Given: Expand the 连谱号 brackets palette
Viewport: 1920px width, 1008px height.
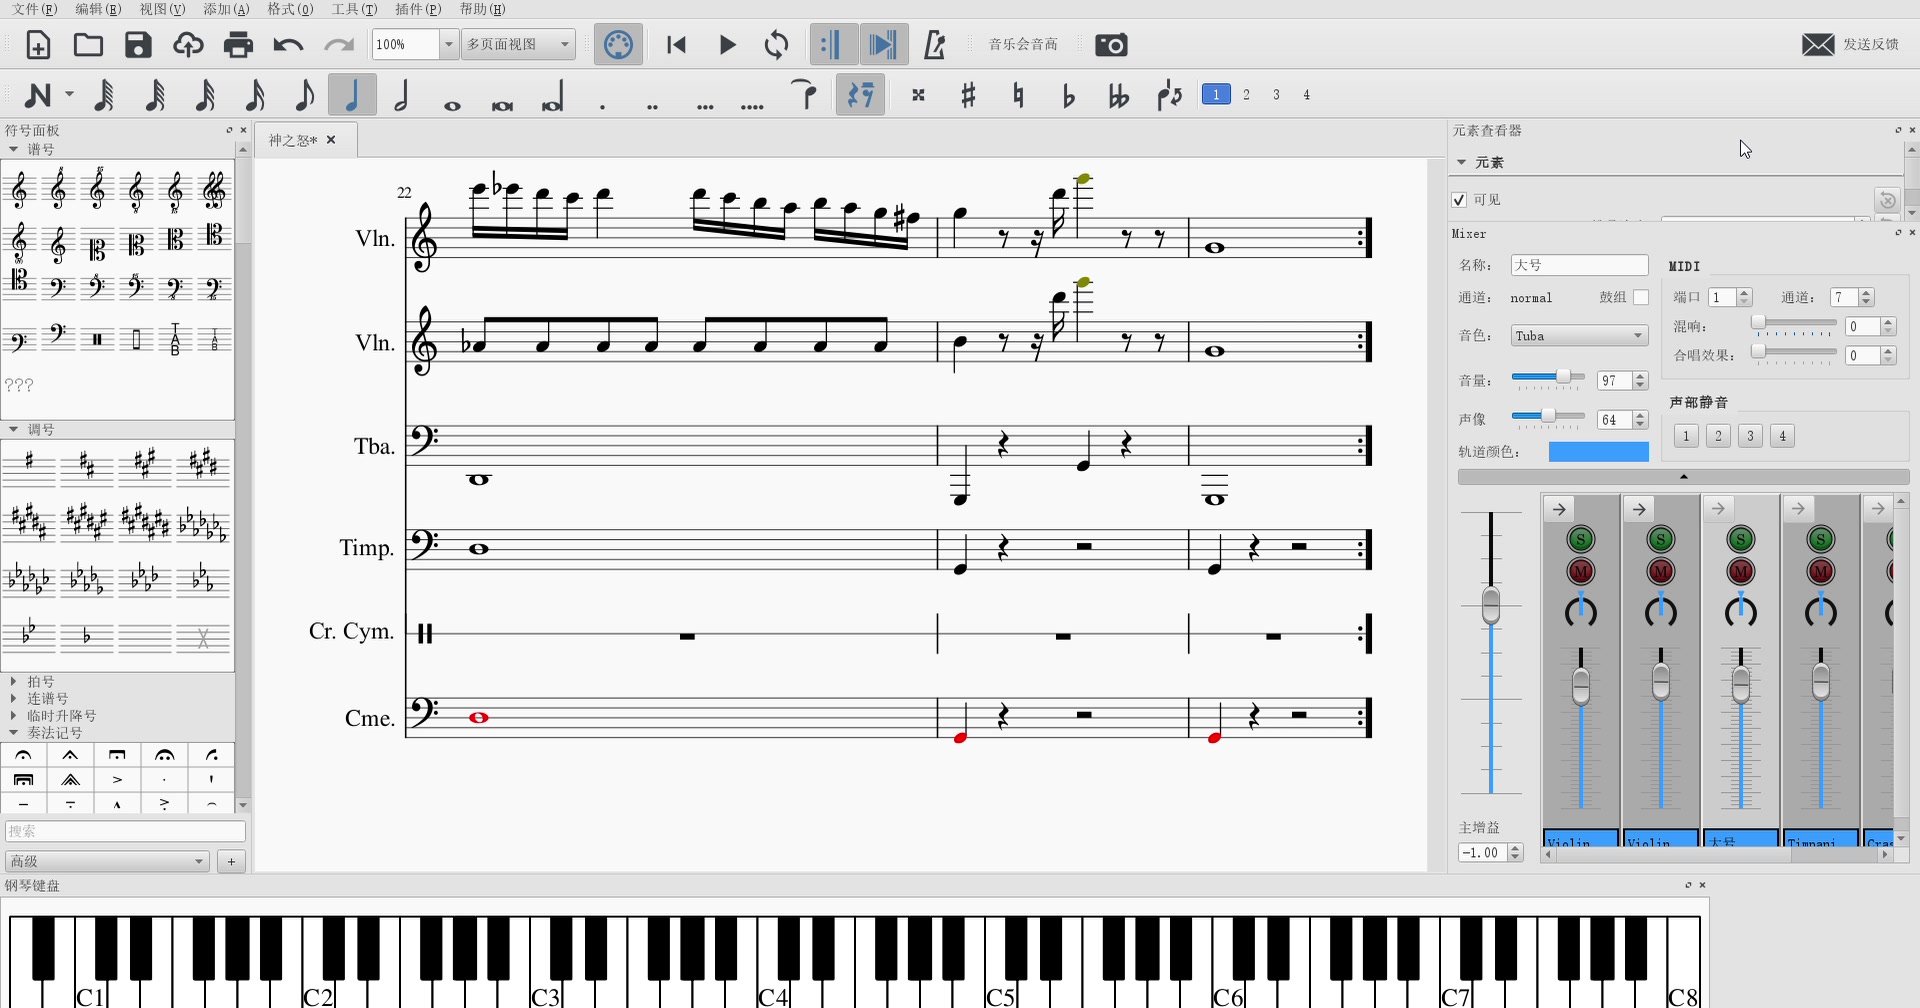Looking at the screenshot, I should point(13,698).
